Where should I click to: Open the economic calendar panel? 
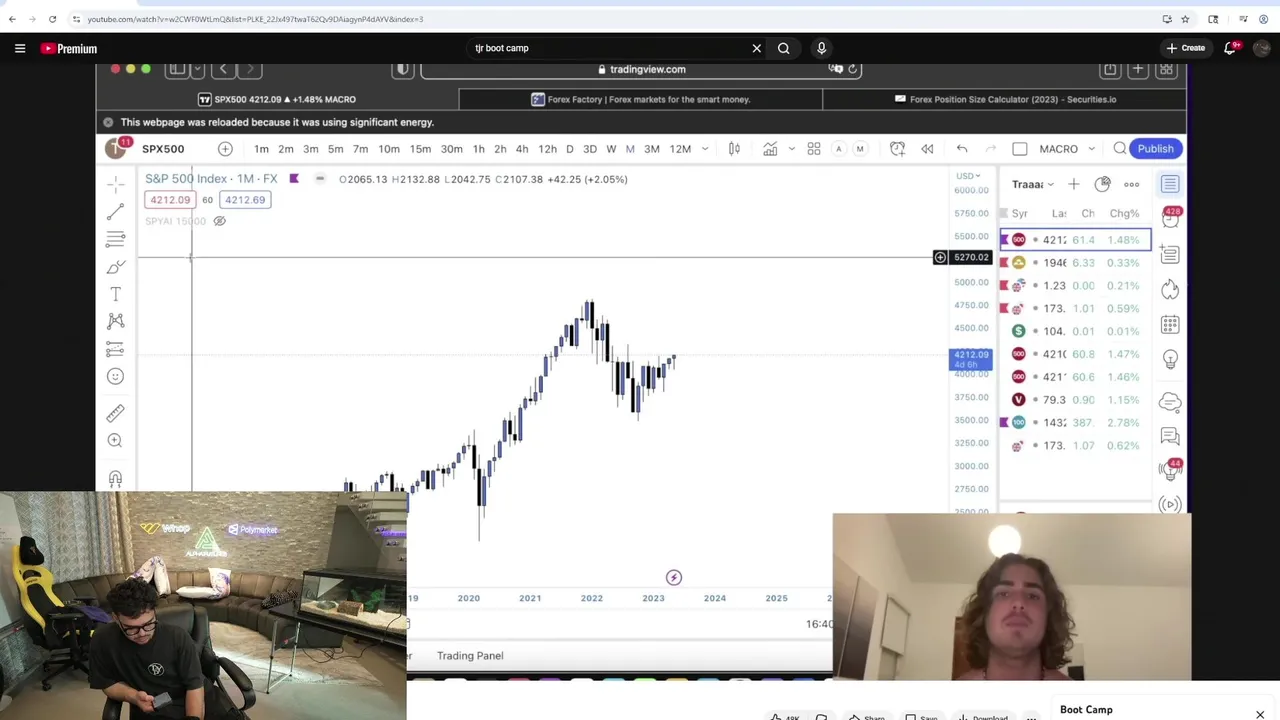(1170, 325)
